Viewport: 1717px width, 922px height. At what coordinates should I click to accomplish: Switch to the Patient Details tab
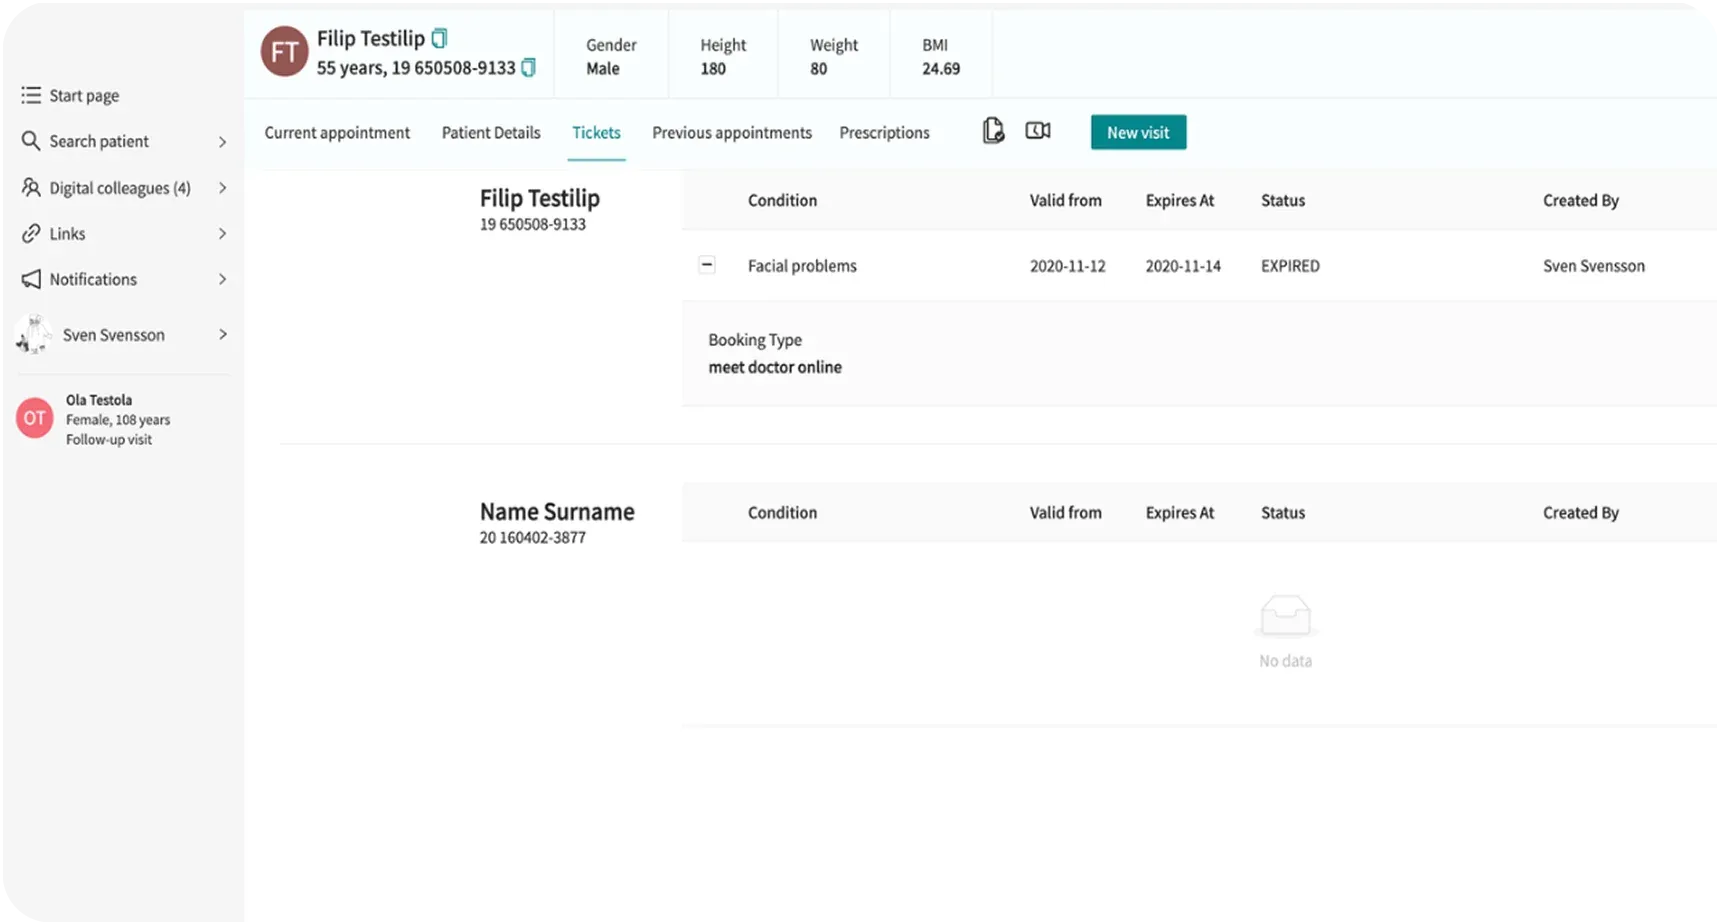click(491, 133)
